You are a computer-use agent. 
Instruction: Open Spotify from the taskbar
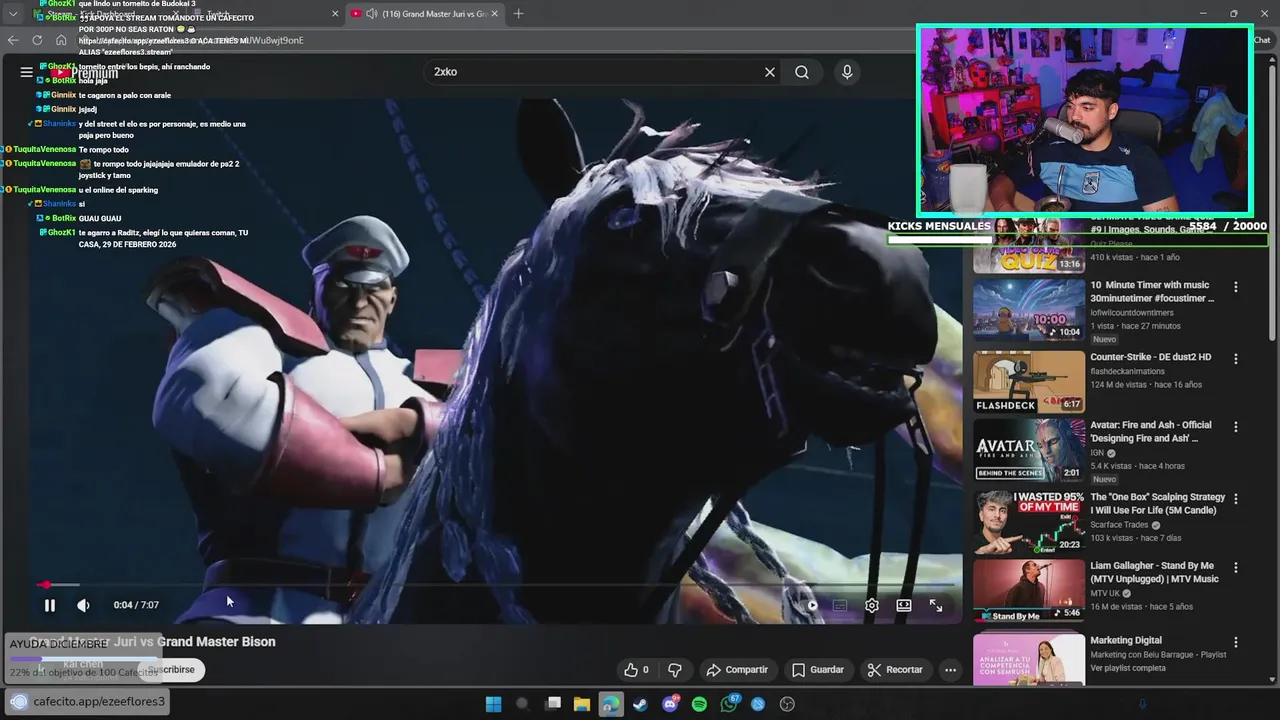pos(699,704)
